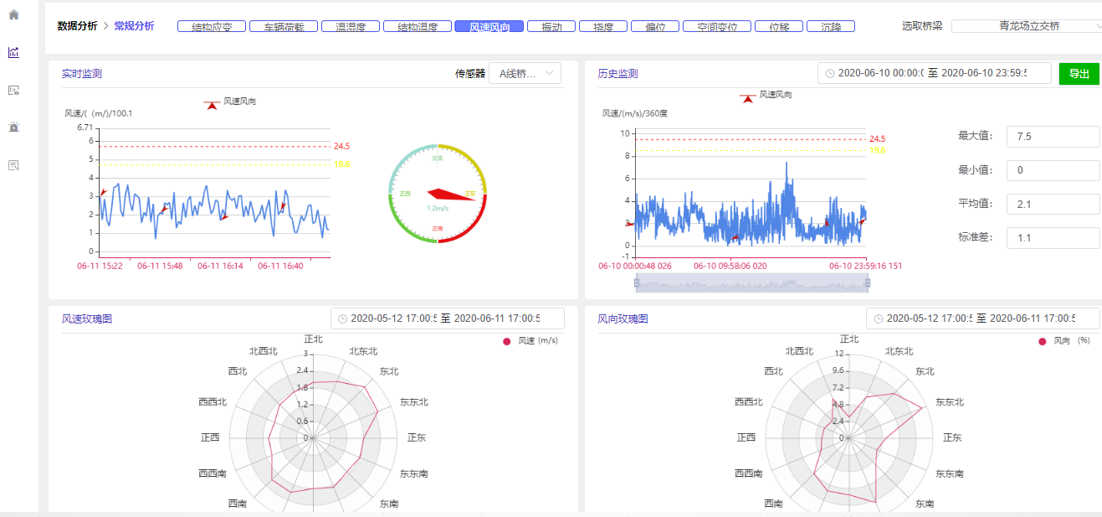Switch to 偏位 tab
Screen dimensions: 1102x517
tap(655, 27)
